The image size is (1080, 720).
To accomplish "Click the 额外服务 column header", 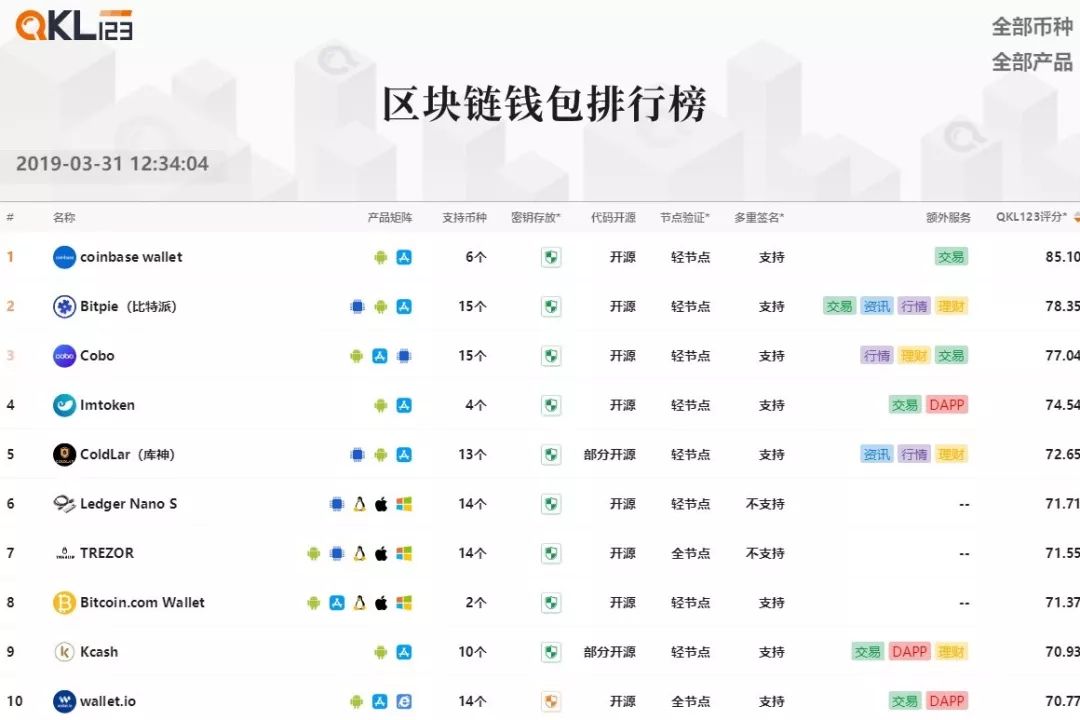I will point(948,218).
